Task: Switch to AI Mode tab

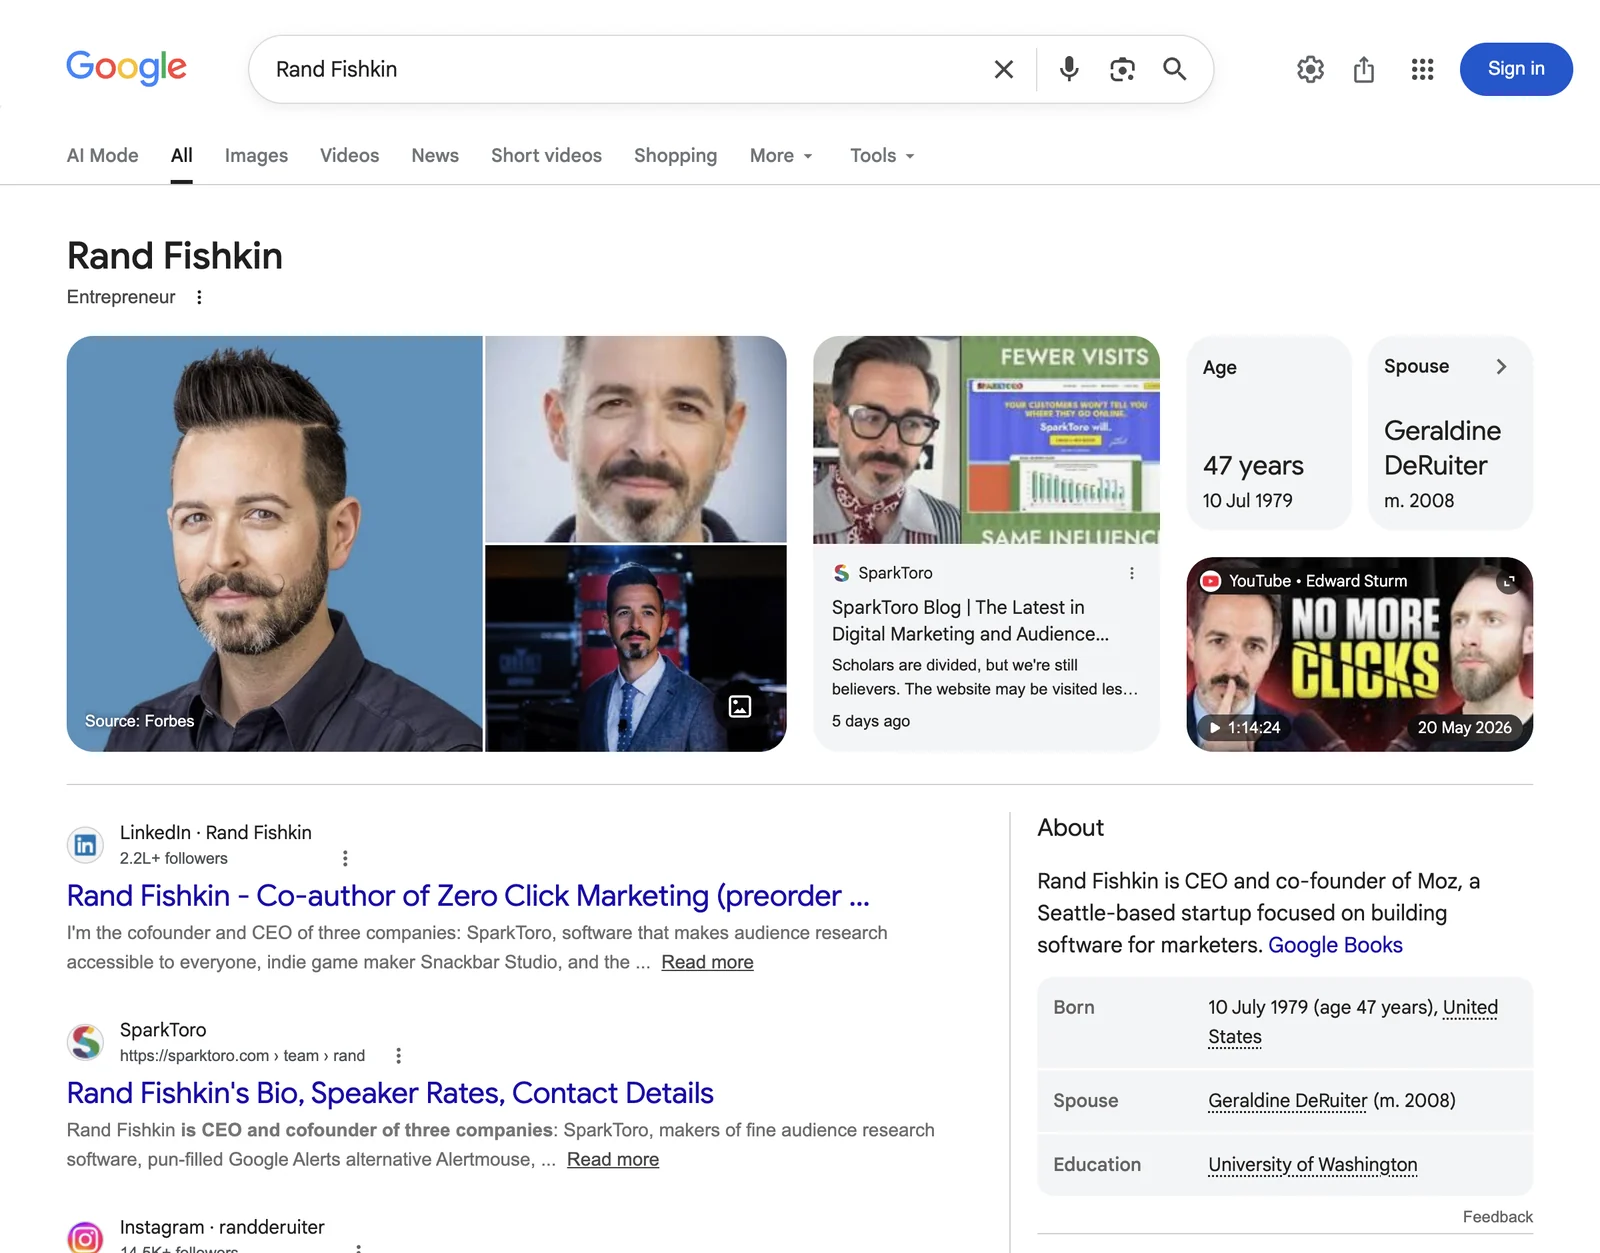Action: point(103,155)
